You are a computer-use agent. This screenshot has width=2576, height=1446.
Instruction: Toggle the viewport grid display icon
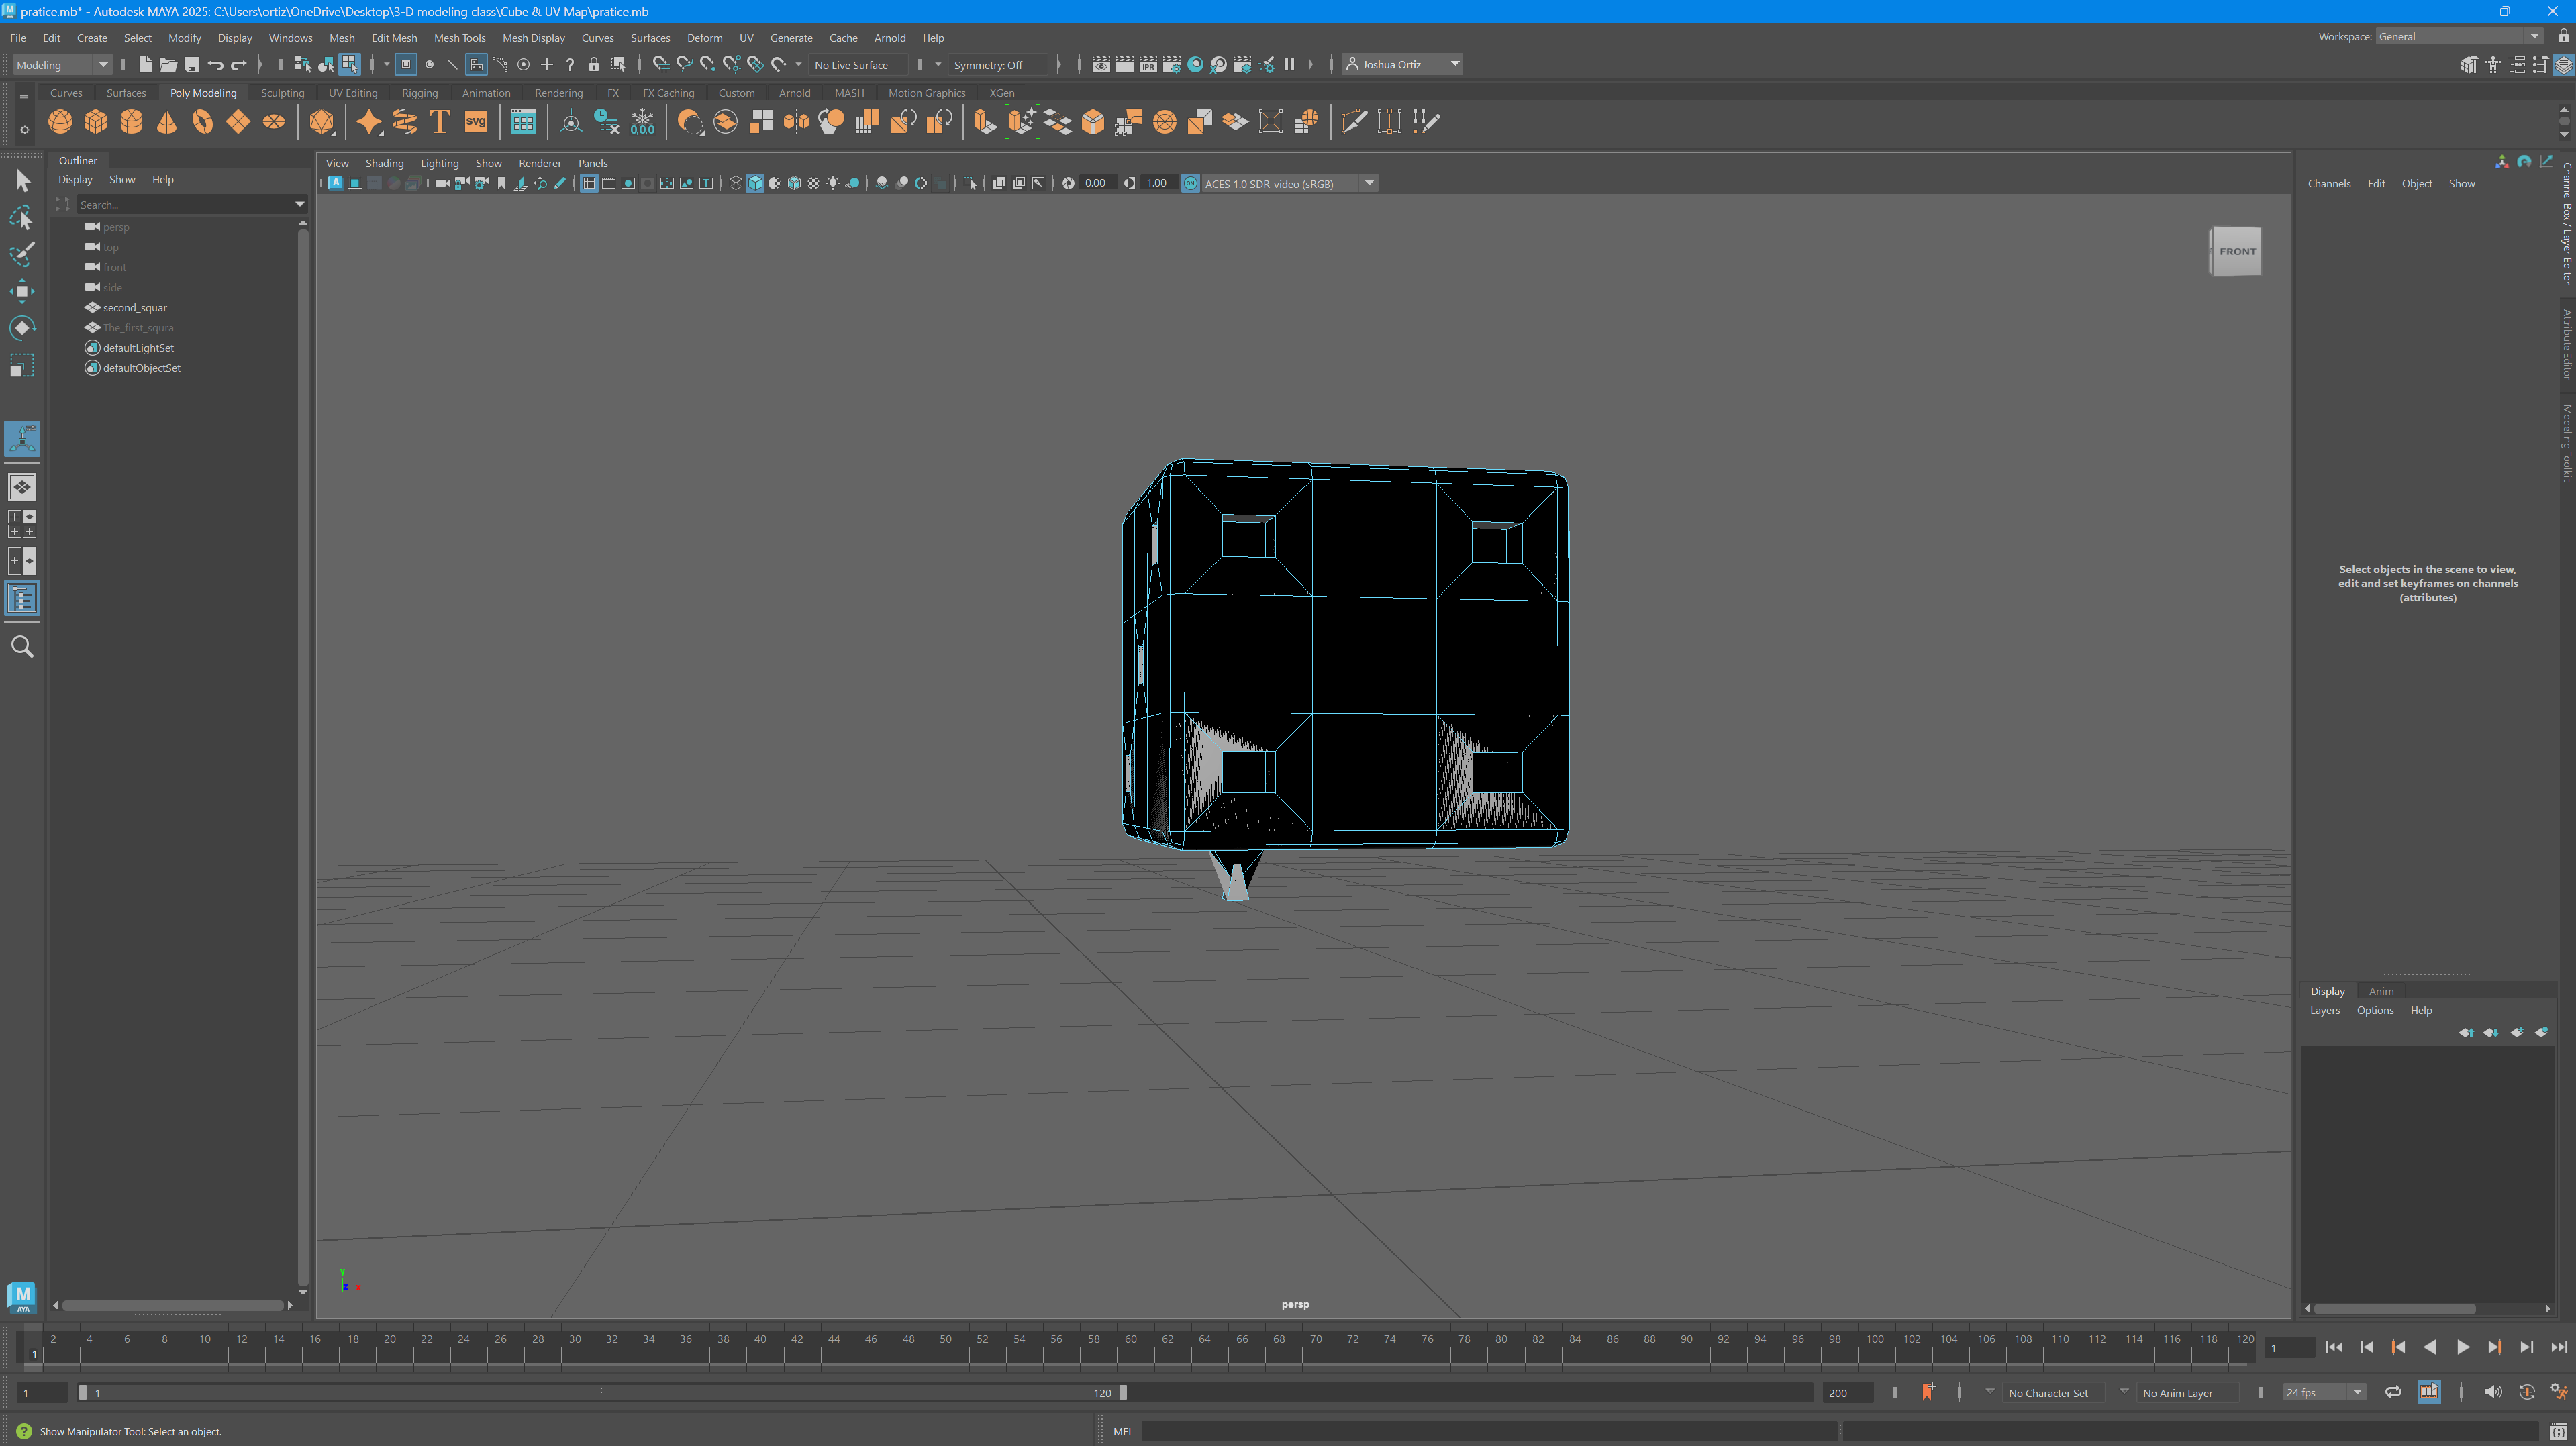(x=589, y=183)
